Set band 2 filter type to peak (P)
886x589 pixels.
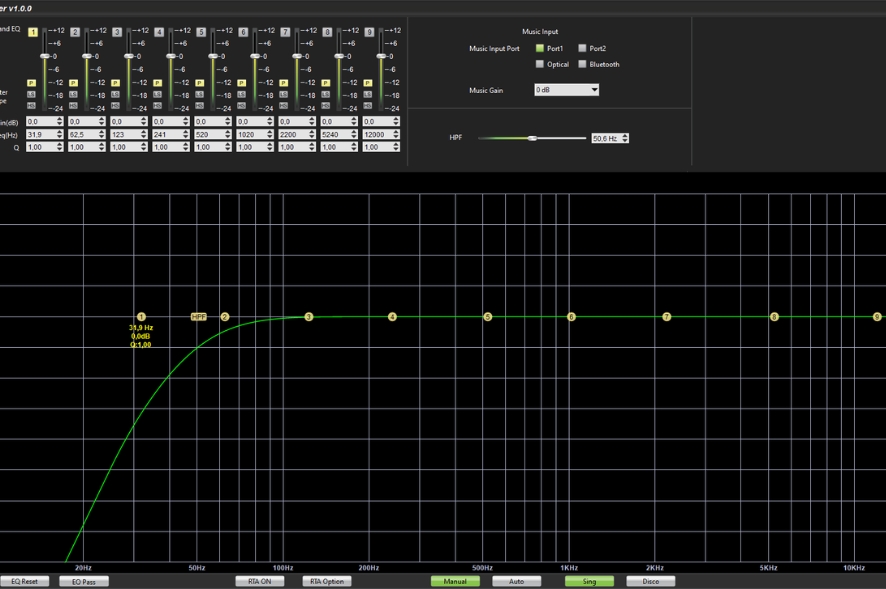74,83
